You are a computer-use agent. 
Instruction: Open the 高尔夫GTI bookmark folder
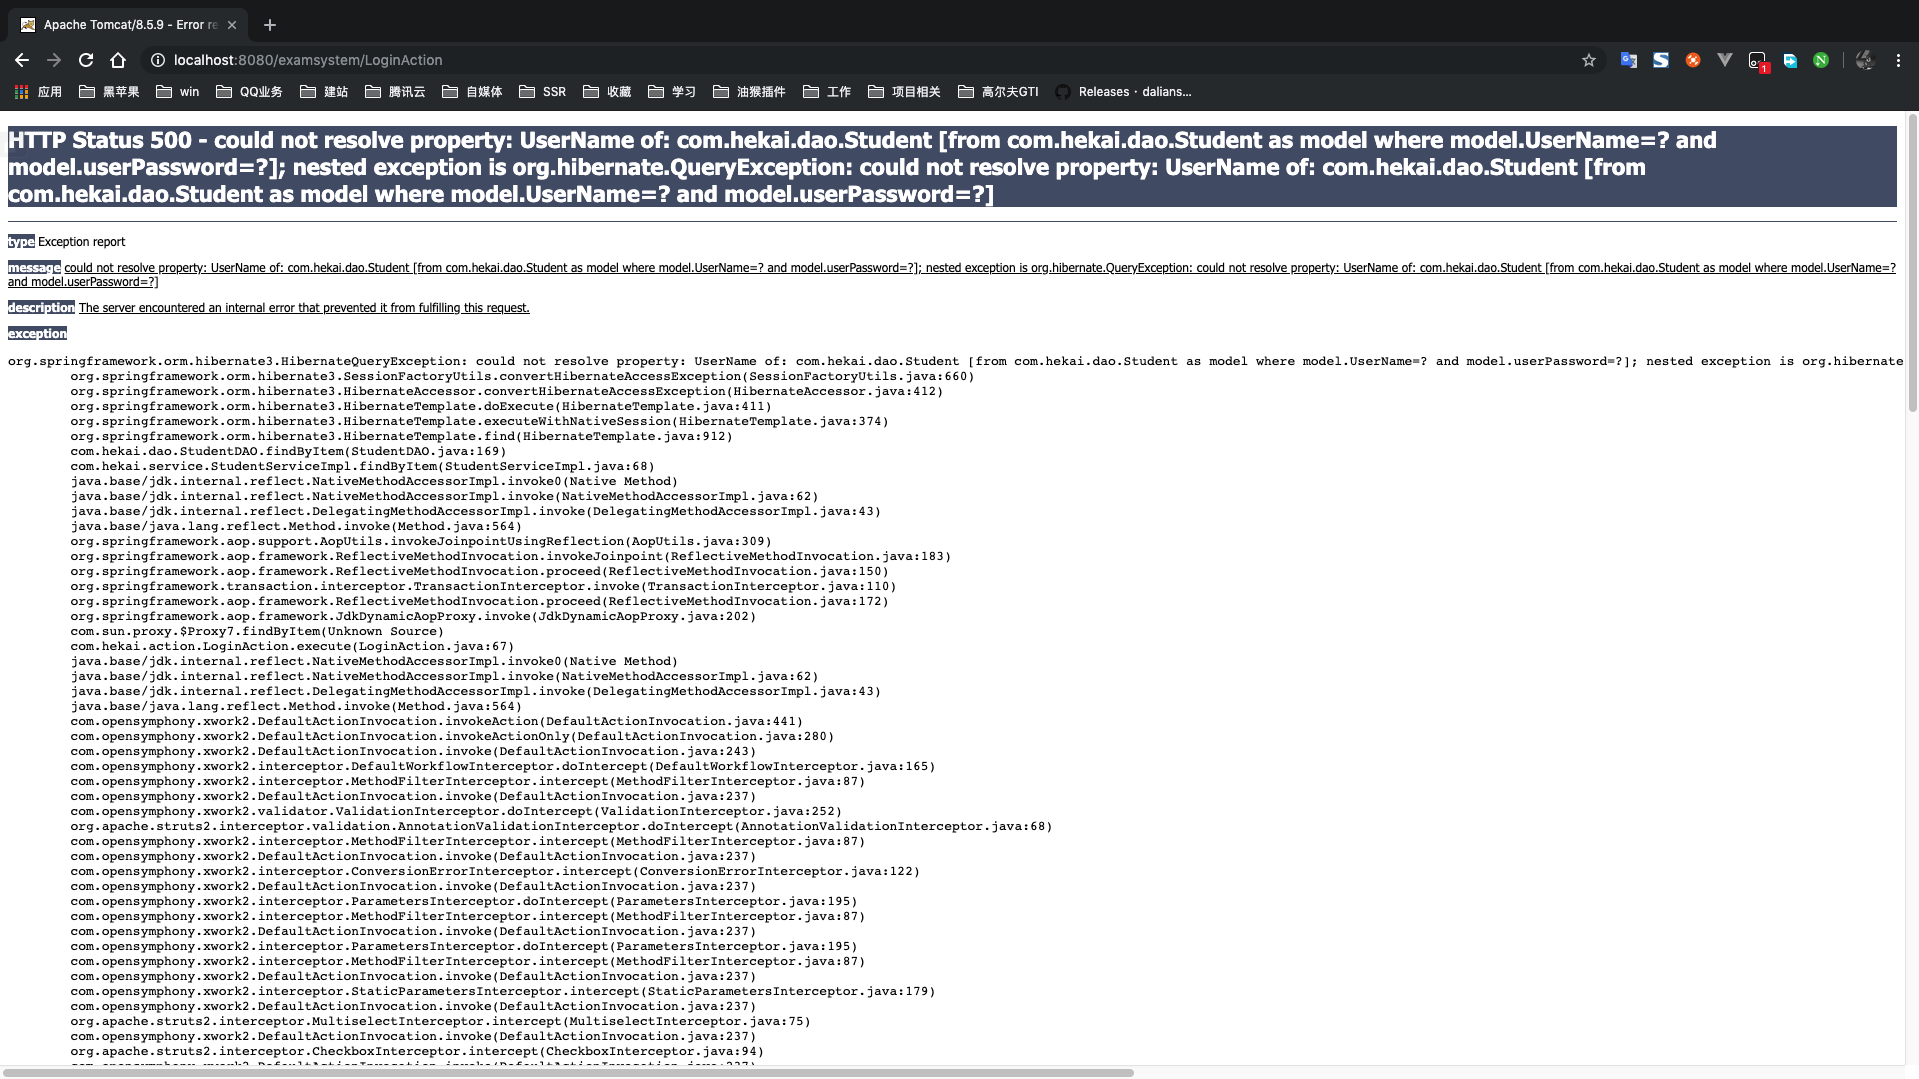click(998, 92)
